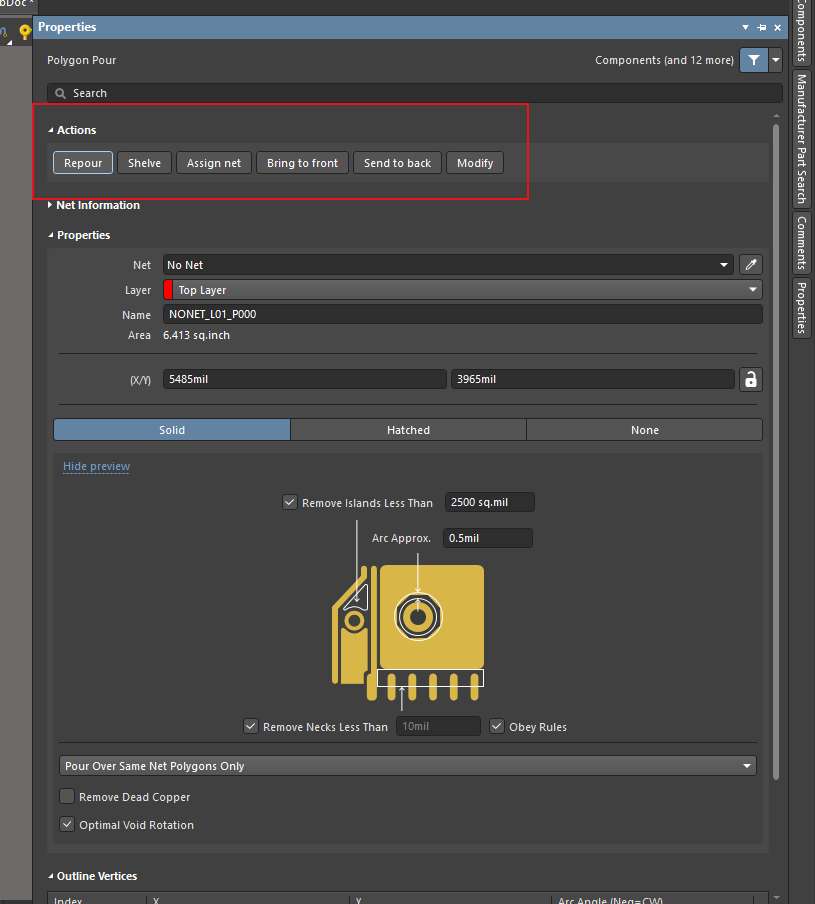
Task: Disable Optimal Void Rotation checkbox
Action: [67, 824]
